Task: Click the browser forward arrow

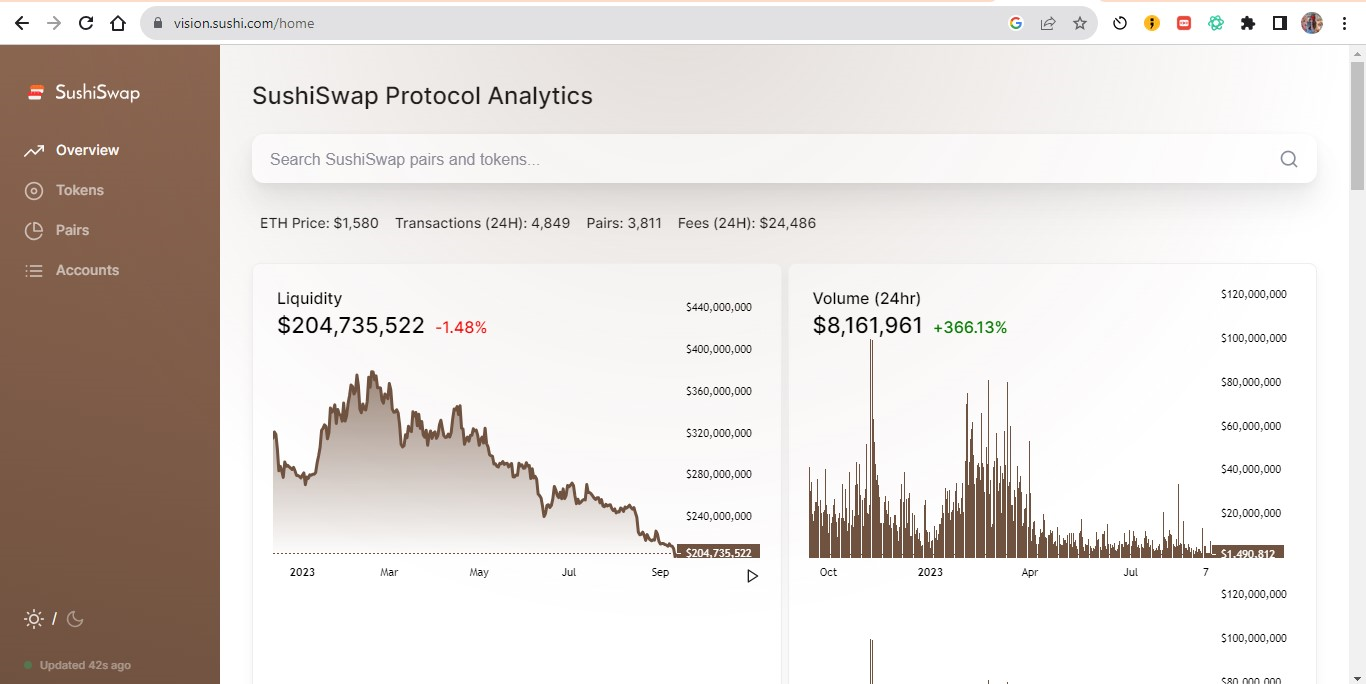Action: [54, 23]
